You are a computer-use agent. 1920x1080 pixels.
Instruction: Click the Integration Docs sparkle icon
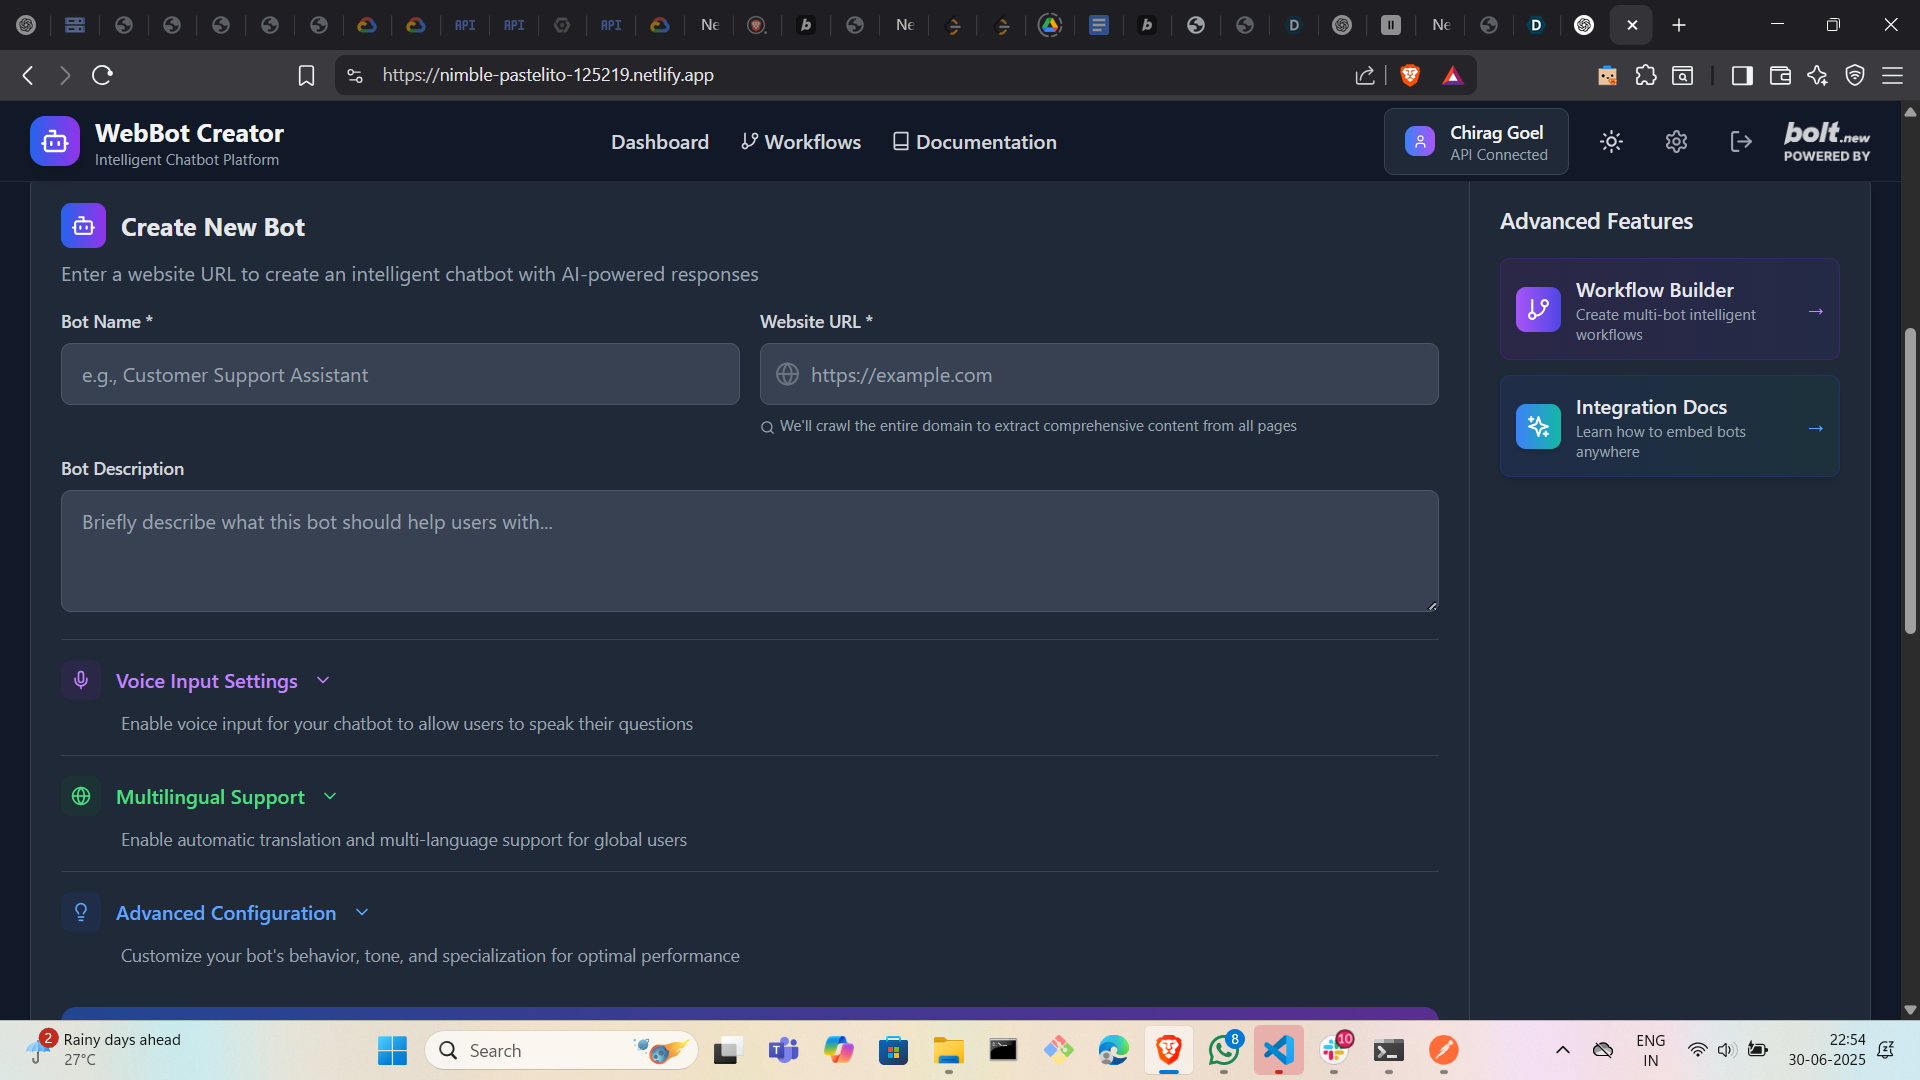click(1538, 427)
